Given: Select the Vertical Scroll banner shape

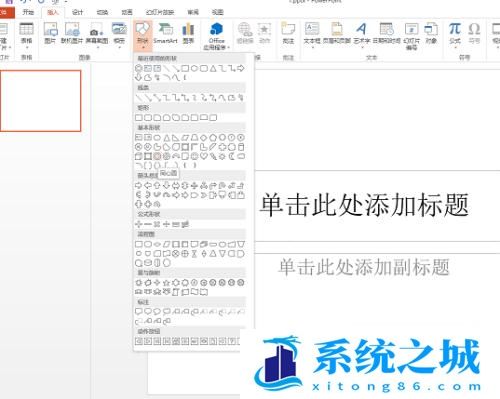Looking at the screenshot, I should pos(176,292).
